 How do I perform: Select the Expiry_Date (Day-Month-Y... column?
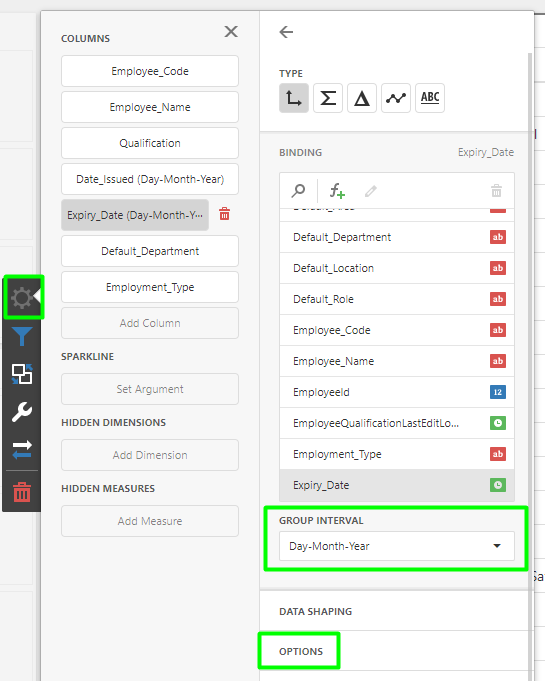click(135, 215)
